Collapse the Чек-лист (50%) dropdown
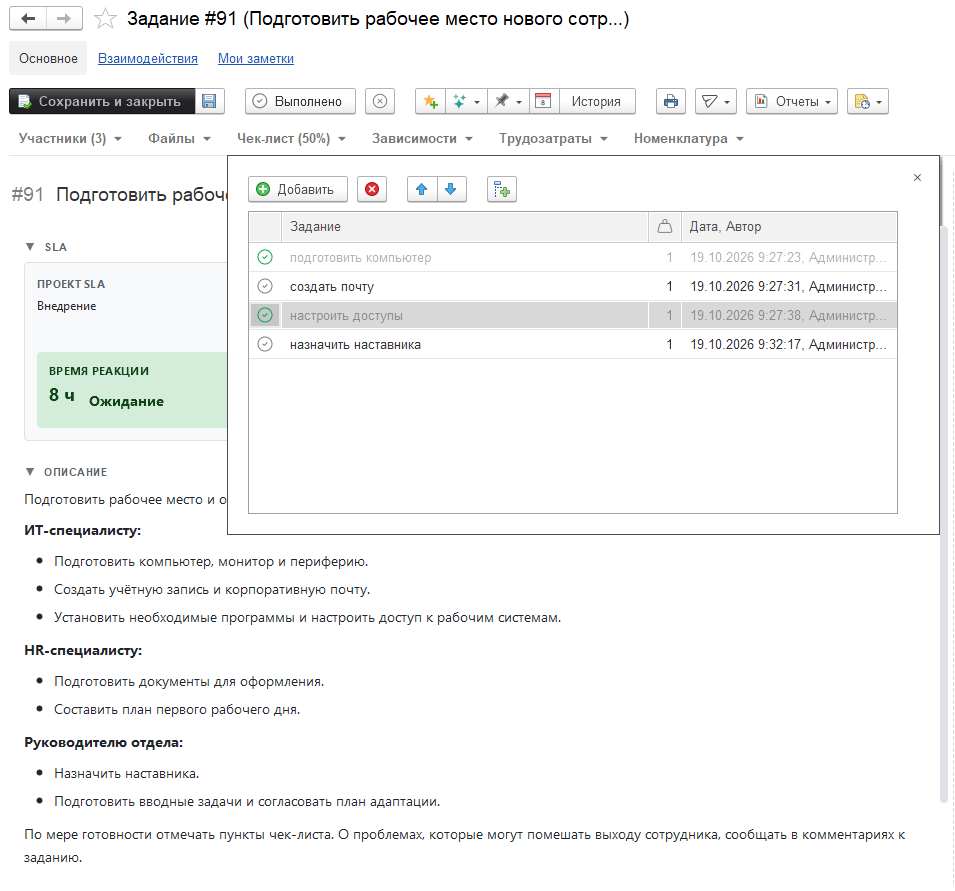Screen dimensions: 955x891 (x=291, y=139)
